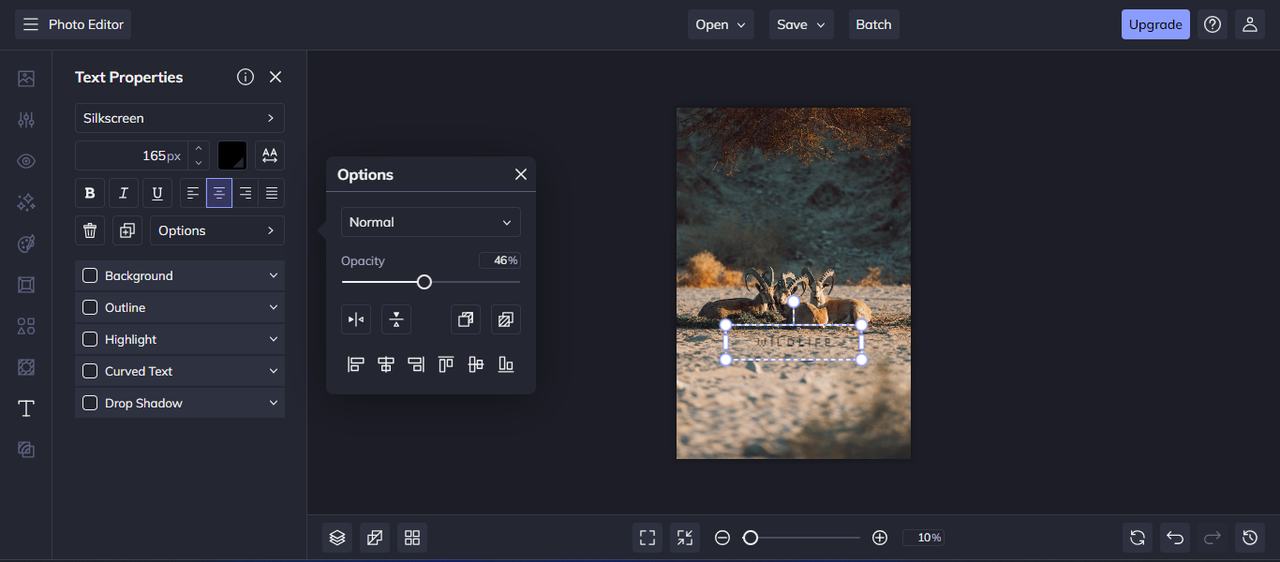
Task: Select the Text tool in sidebar
Action: point(26,408)
